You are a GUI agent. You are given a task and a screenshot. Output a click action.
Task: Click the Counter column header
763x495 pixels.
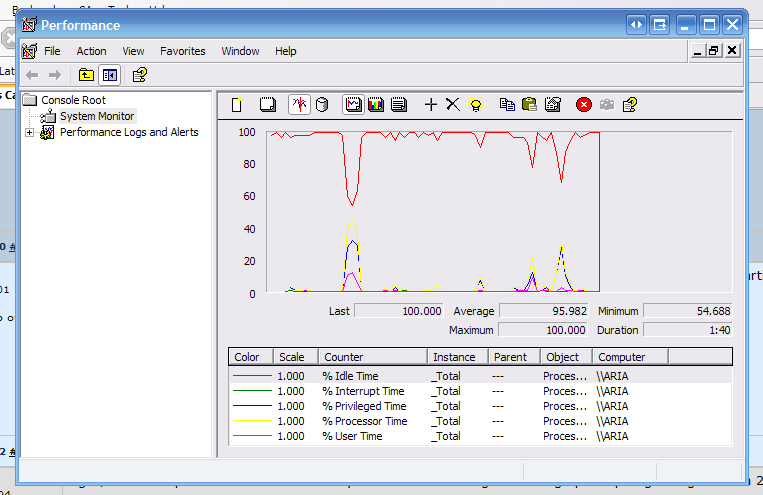[343, 357]
